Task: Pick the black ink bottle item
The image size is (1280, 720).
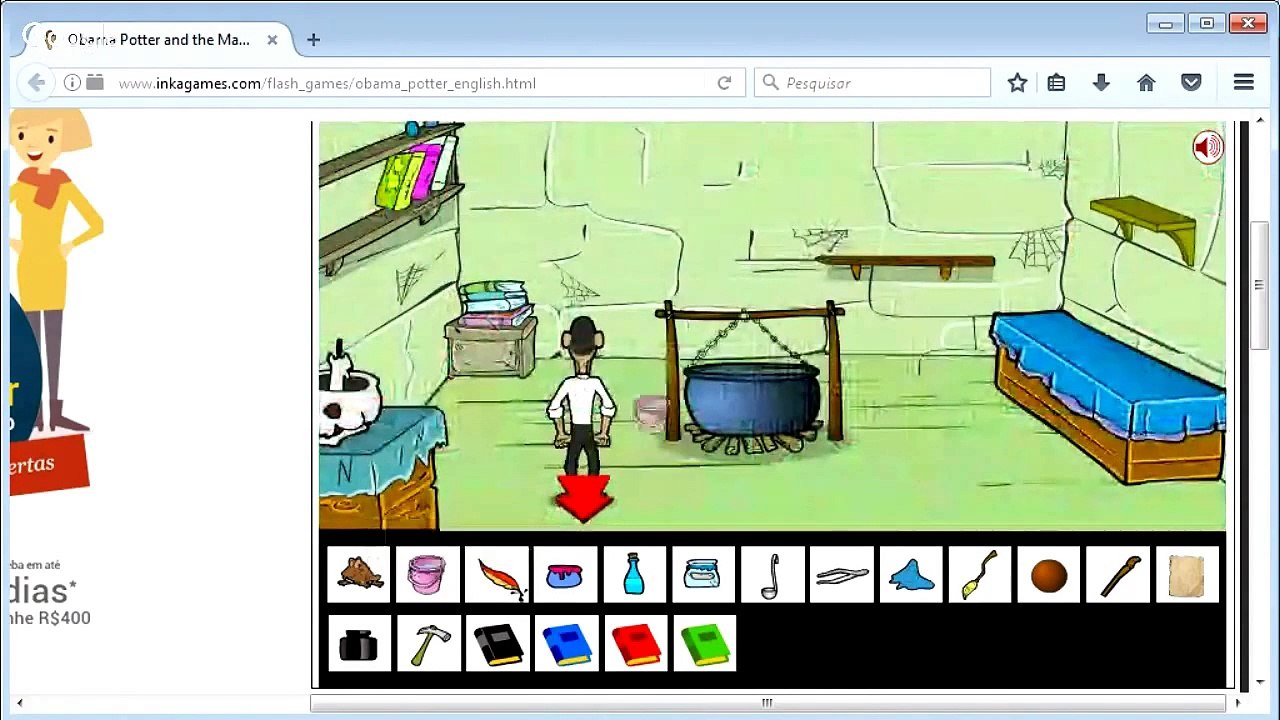Action: [x=359, y=643]
